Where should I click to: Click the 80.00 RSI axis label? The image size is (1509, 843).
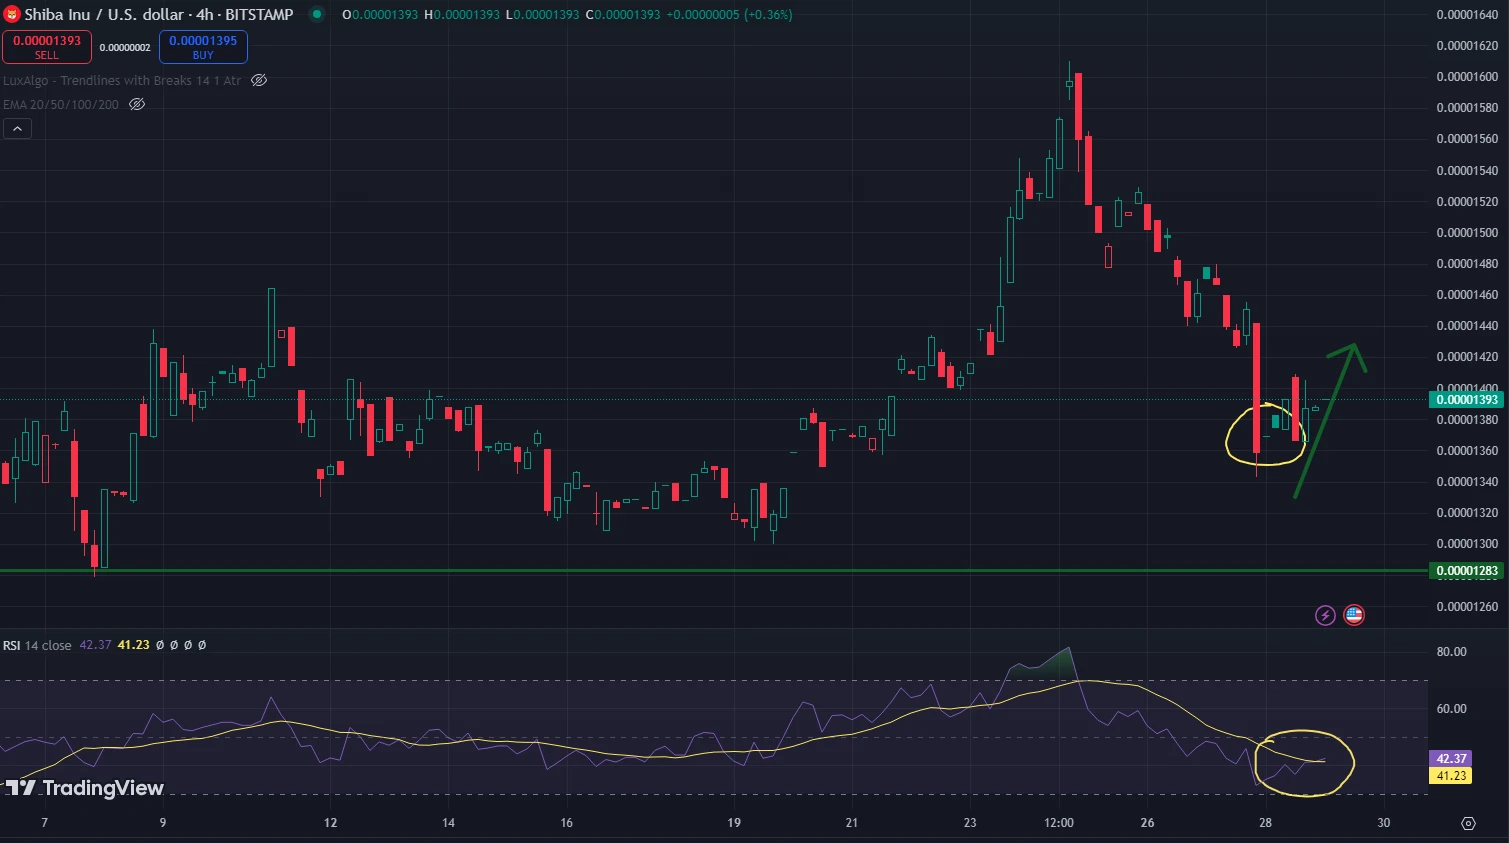pos(1451,652)
